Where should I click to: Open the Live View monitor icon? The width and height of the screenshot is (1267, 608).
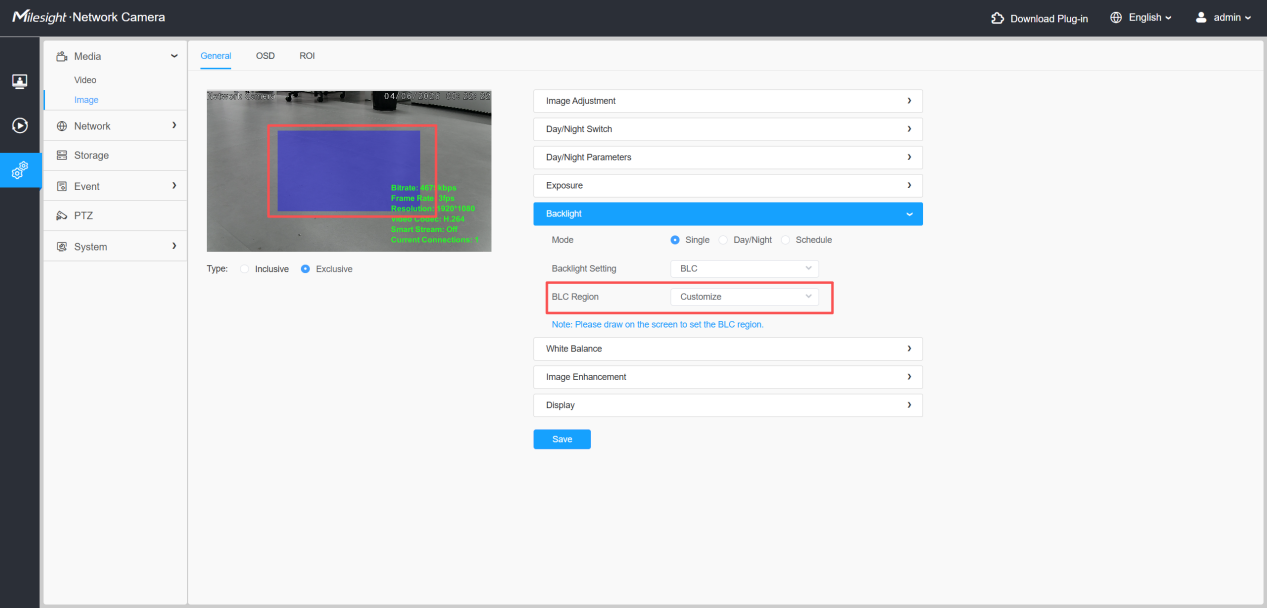(x=19, y=81)
